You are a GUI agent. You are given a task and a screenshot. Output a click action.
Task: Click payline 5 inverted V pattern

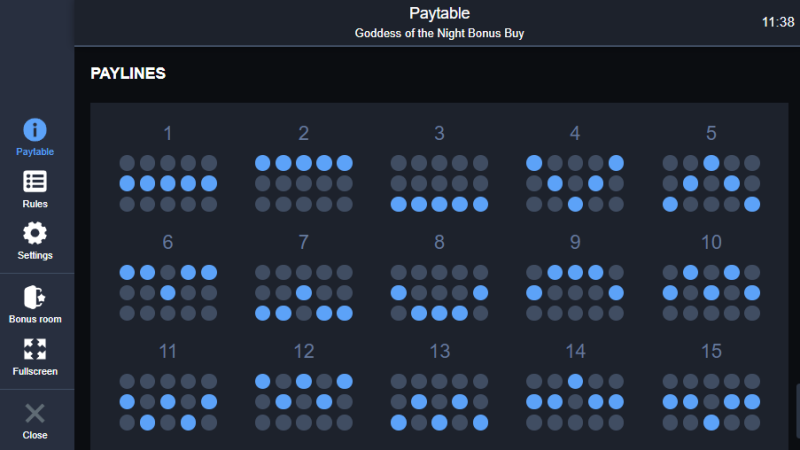(711, 184)
